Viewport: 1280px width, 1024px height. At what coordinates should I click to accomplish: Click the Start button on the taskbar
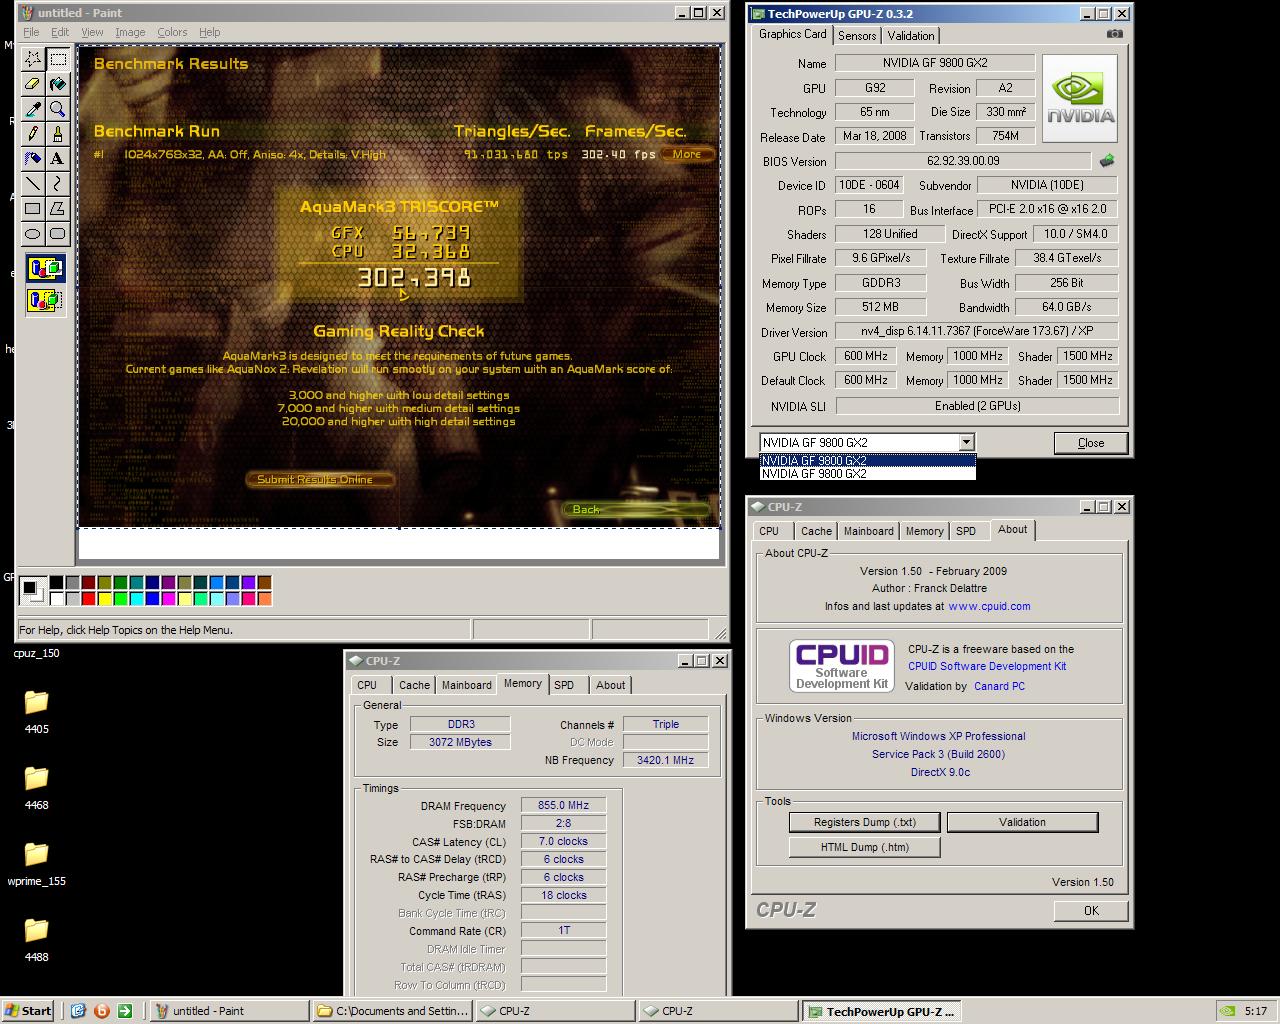point(28,1011)
